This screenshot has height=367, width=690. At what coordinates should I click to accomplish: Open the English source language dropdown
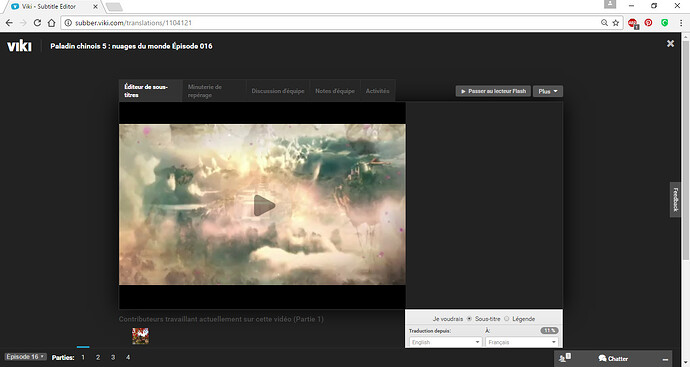pyautogui.click(x=445, y=342)
